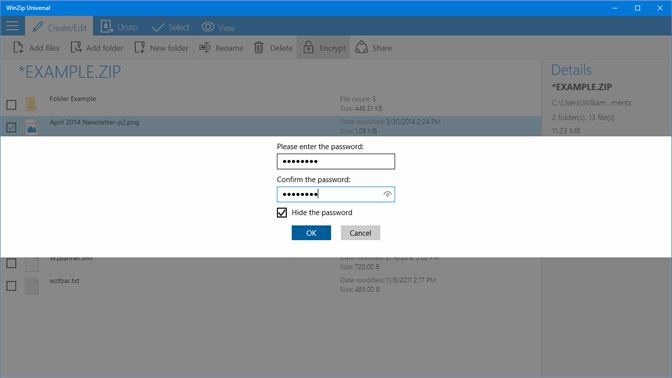Viewport: 672px width, 378px height.
Task: Reveal password with the eye icon
Action: click(387, 195)
